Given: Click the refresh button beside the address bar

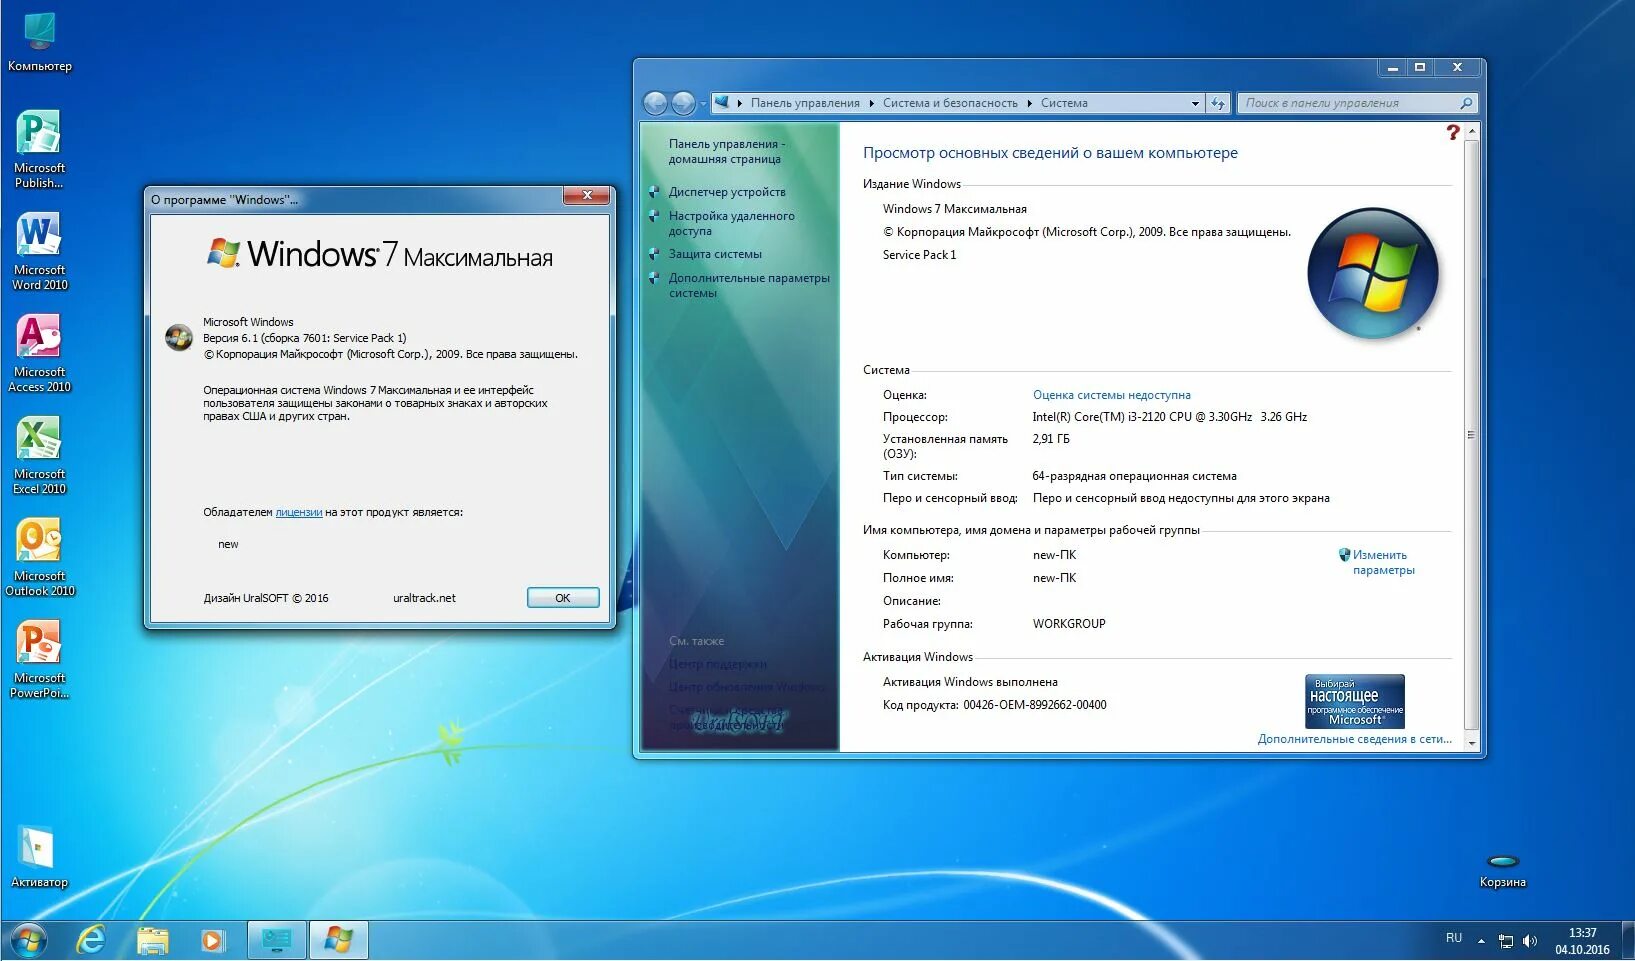Looking at the screenshot, I should [x=1218, y=103].
